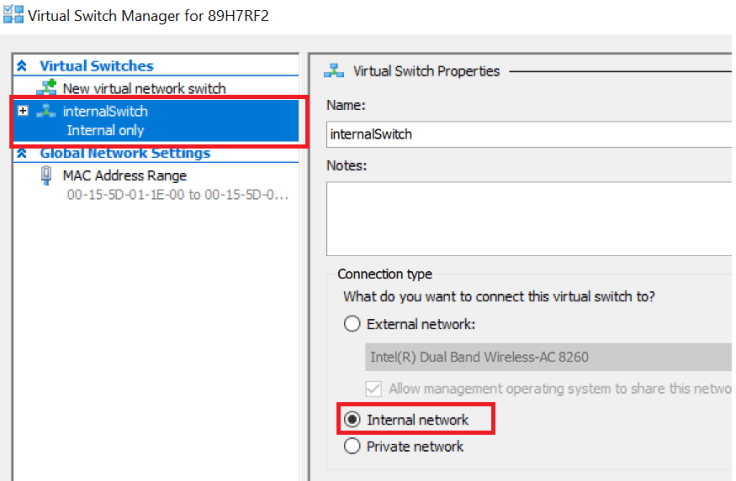Collapse the Global Network Settings chevron

click(x=22, y=154)
